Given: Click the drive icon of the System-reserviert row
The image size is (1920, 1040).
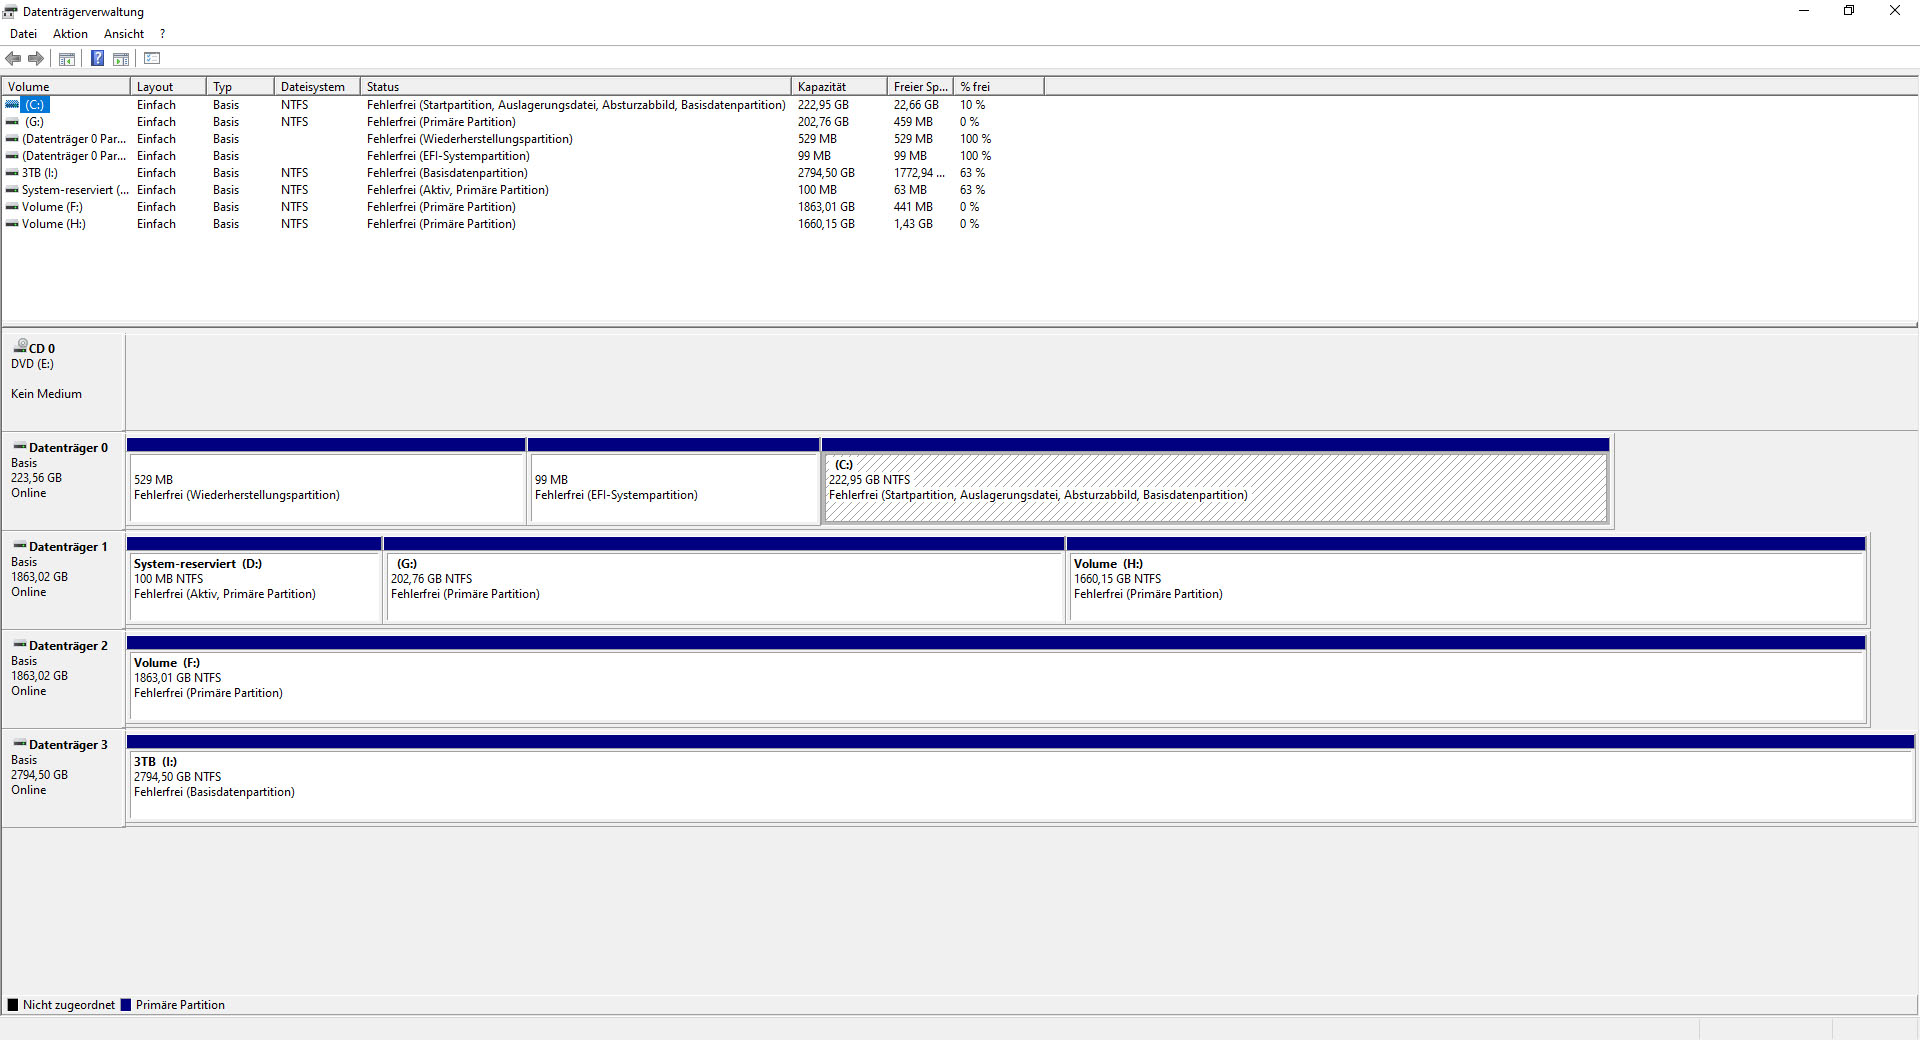Looking at the screenshot, I should tap(12, 189).
